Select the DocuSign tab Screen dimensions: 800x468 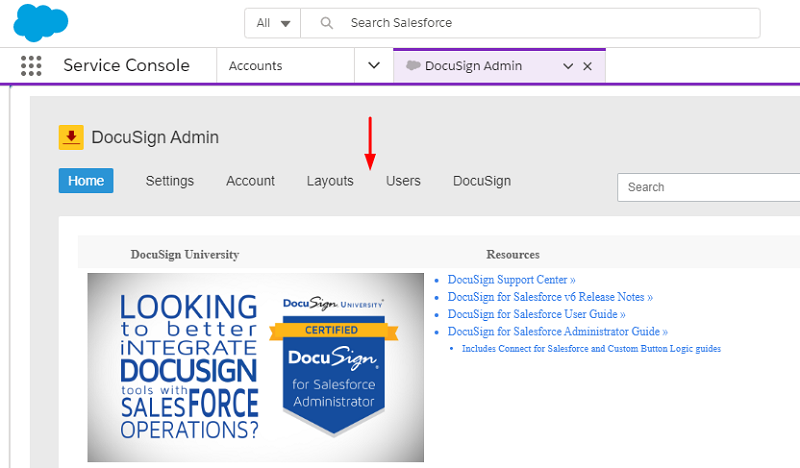[481, 181]
